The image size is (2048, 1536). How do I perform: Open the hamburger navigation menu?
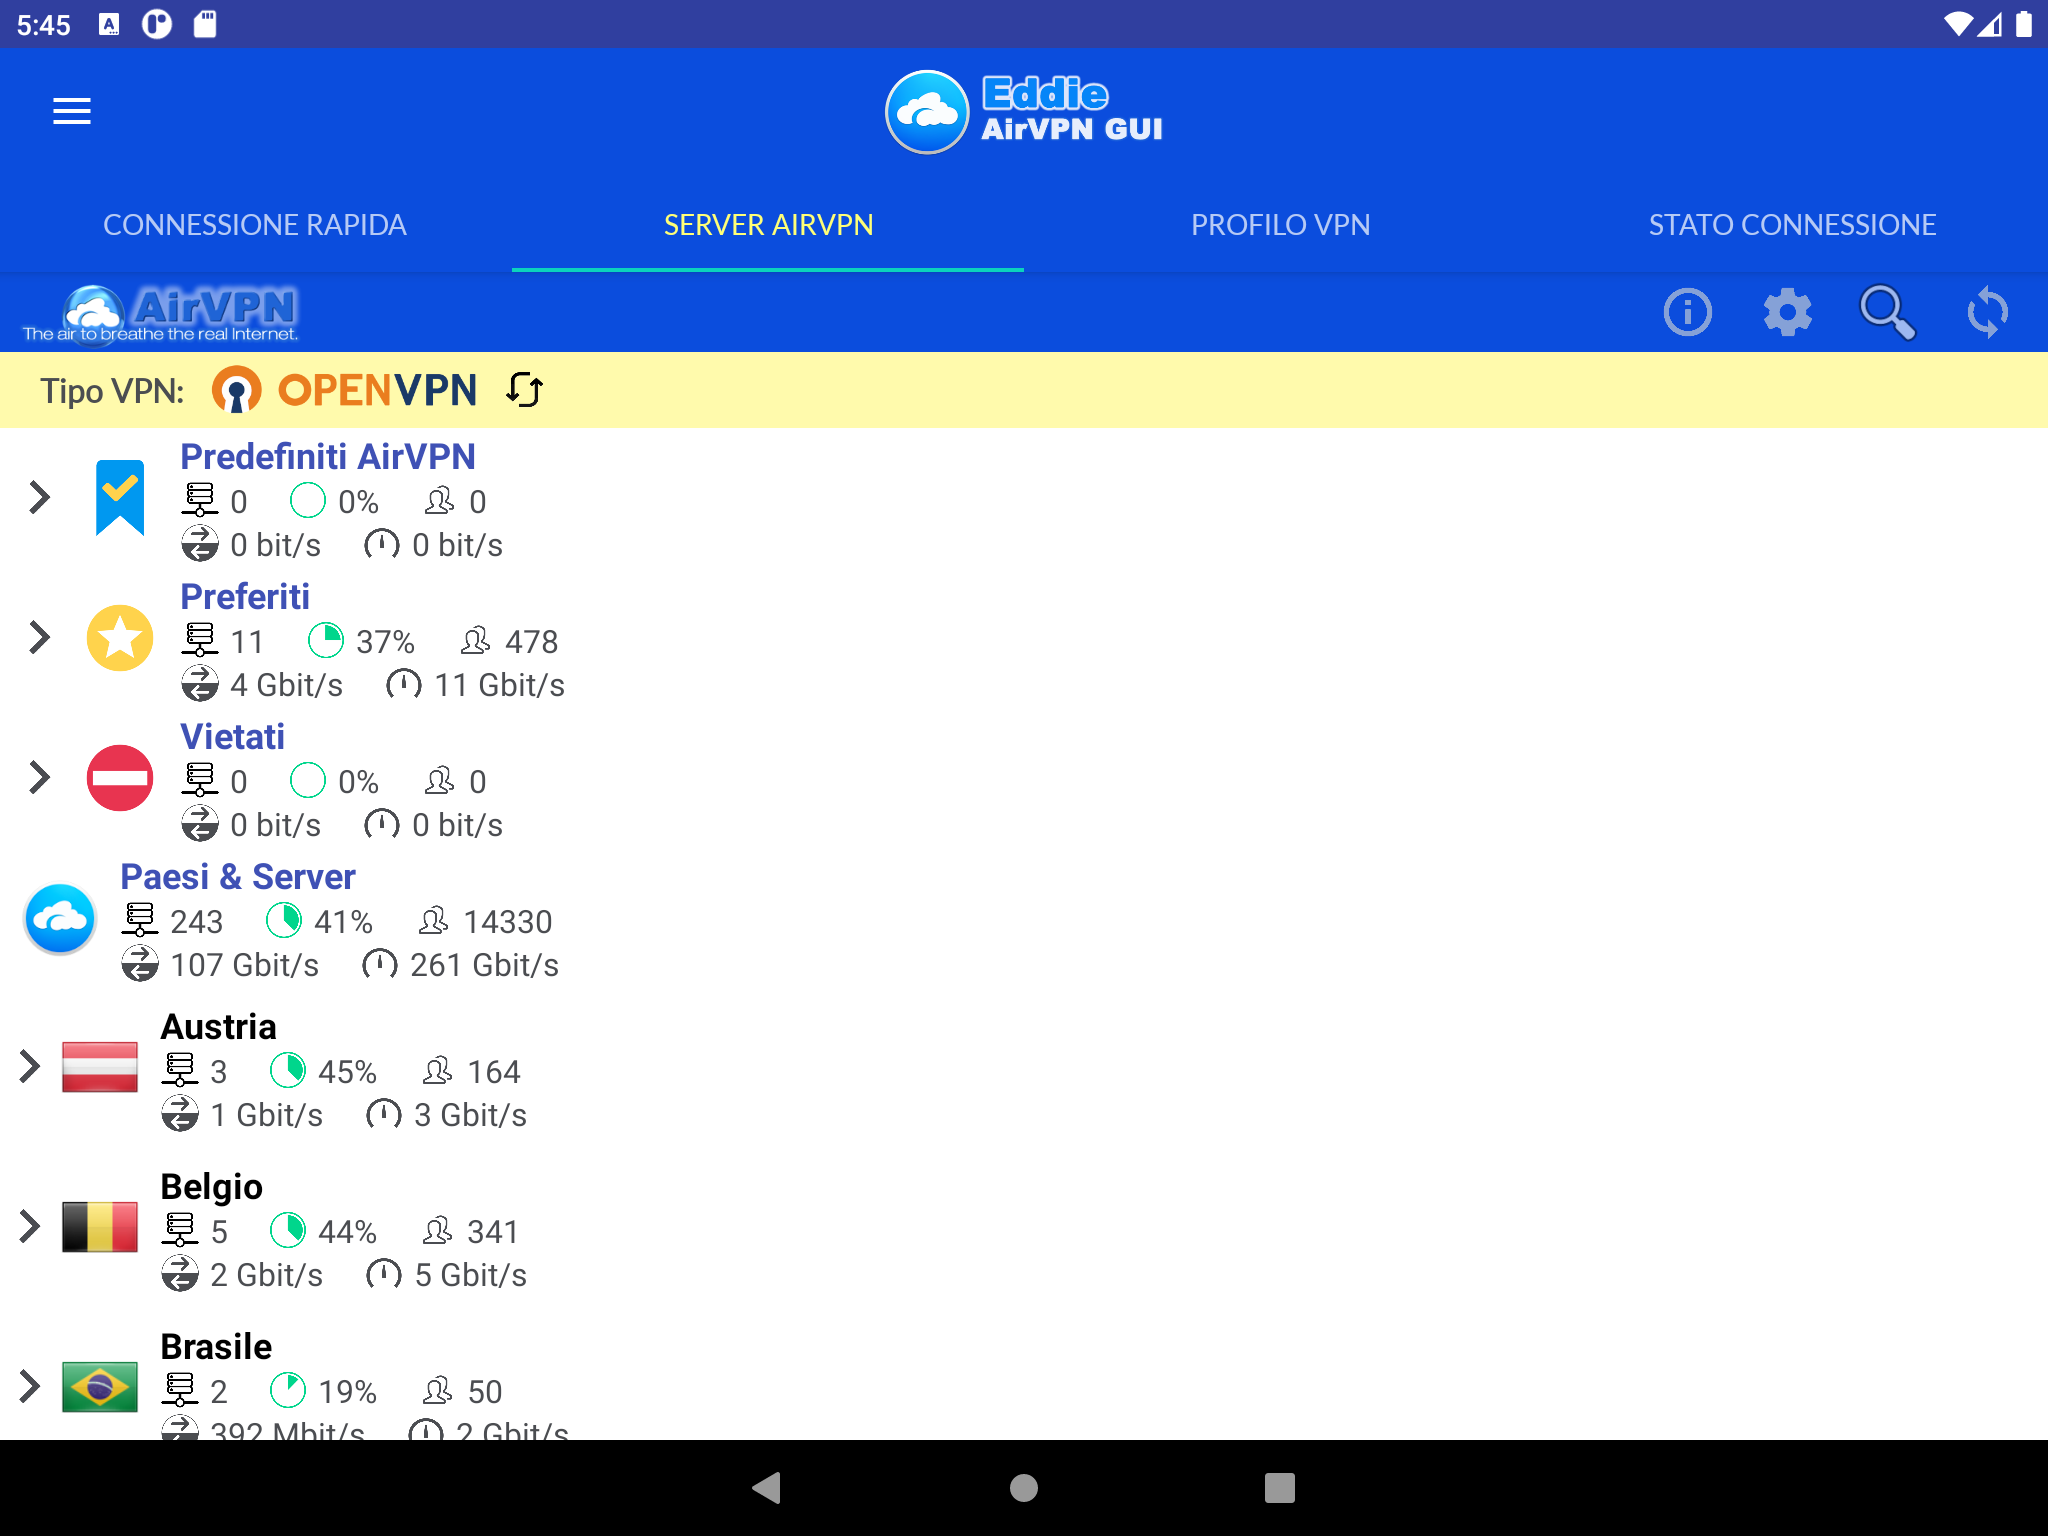[72, 111]
